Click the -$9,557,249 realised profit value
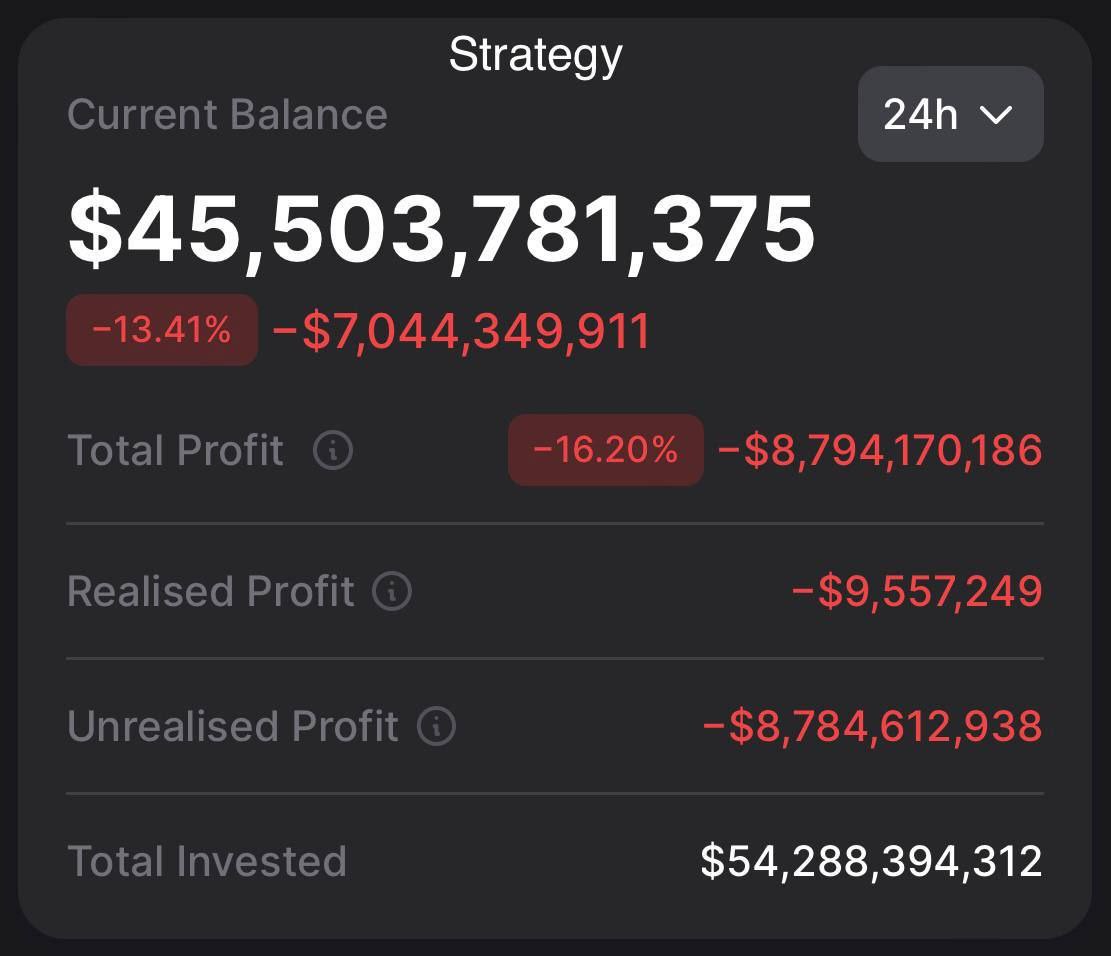The height and width of the screenshot is (956, 1111). pyautogui.click(x=917, y=591)
